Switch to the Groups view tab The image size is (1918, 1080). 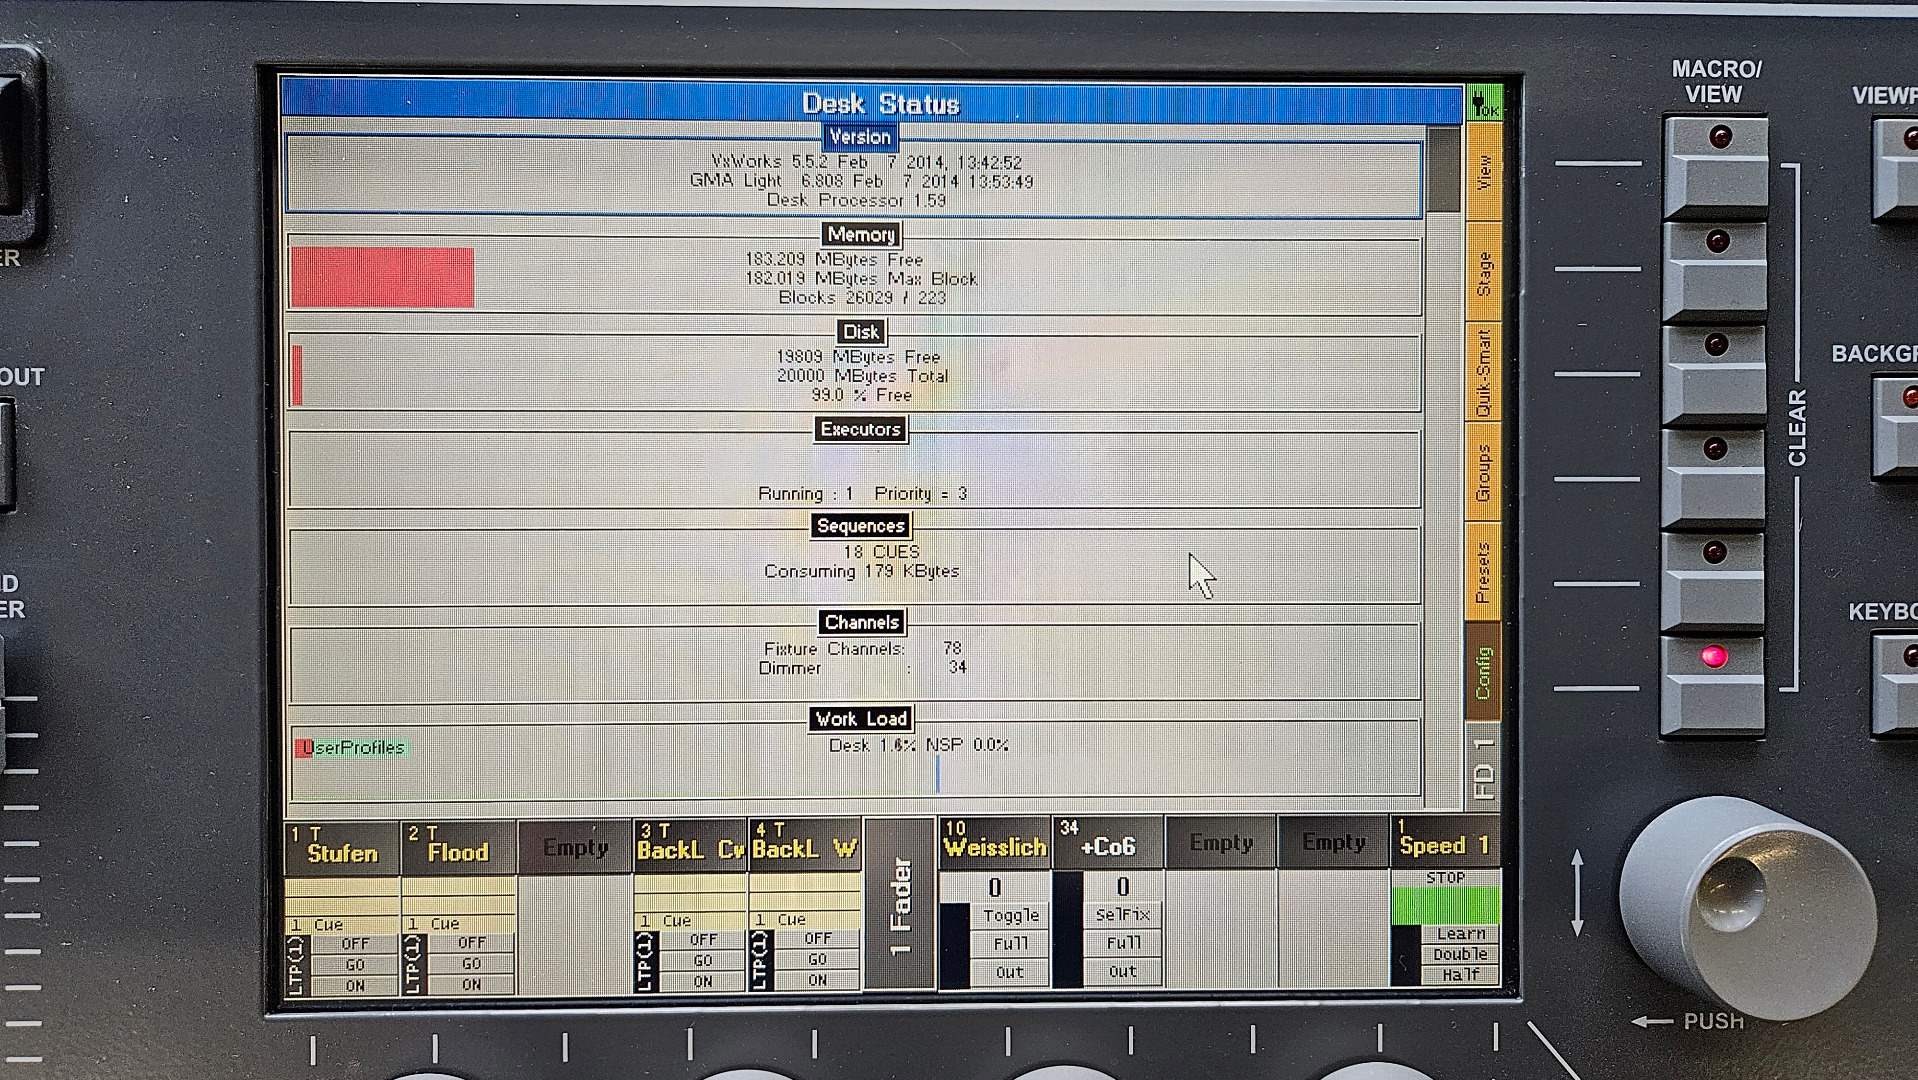1483,472
